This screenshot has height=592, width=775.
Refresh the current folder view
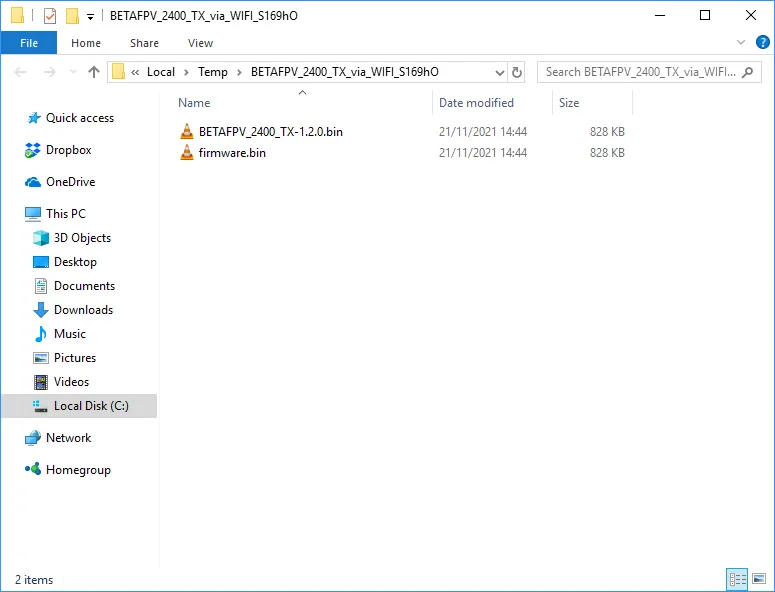(517, 73)
